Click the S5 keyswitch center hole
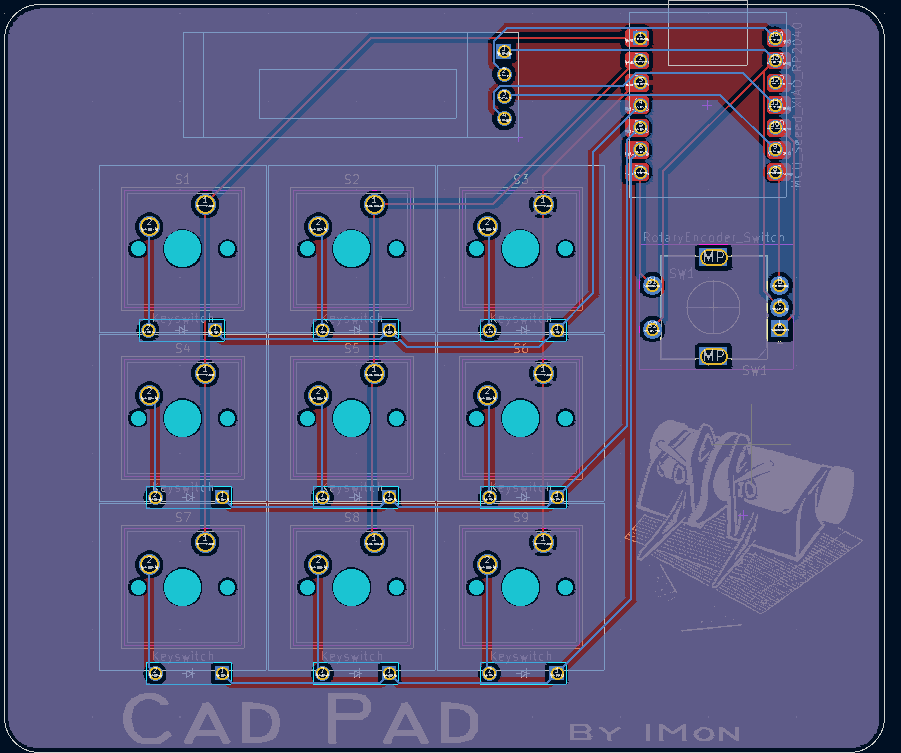901x753 pixels. tap(352, 418)
